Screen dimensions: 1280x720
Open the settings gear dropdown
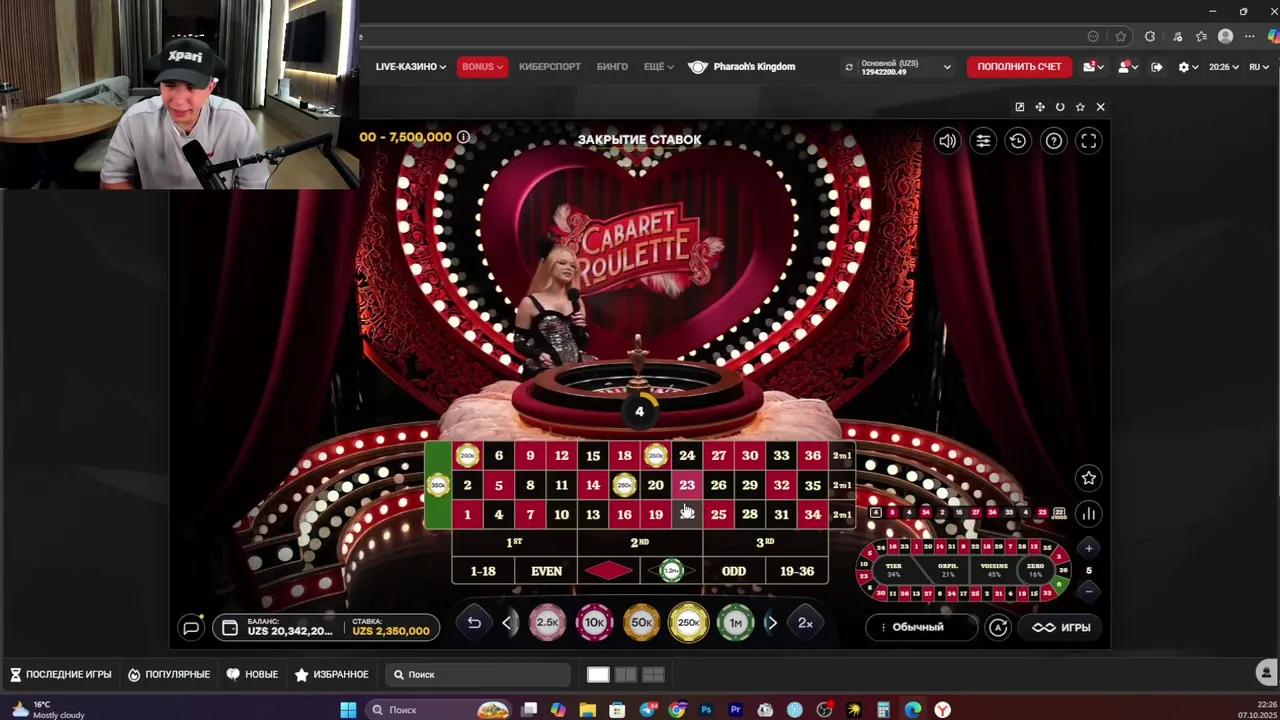1188,67
